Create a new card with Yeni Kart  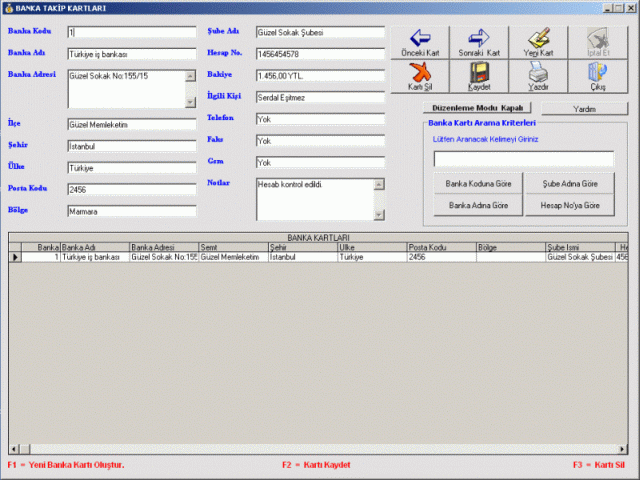(538, 40)
